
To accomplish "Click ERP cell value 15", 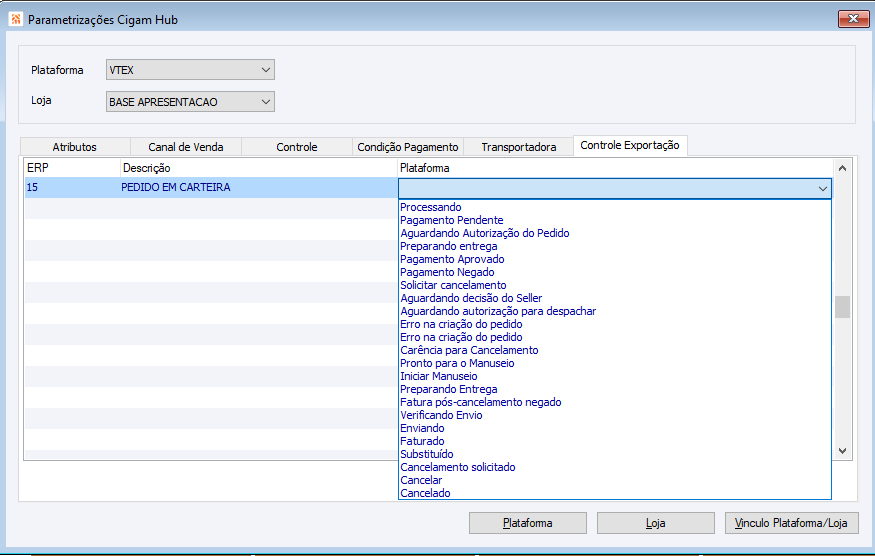I will pyautogui.click(x=32, y=187).
